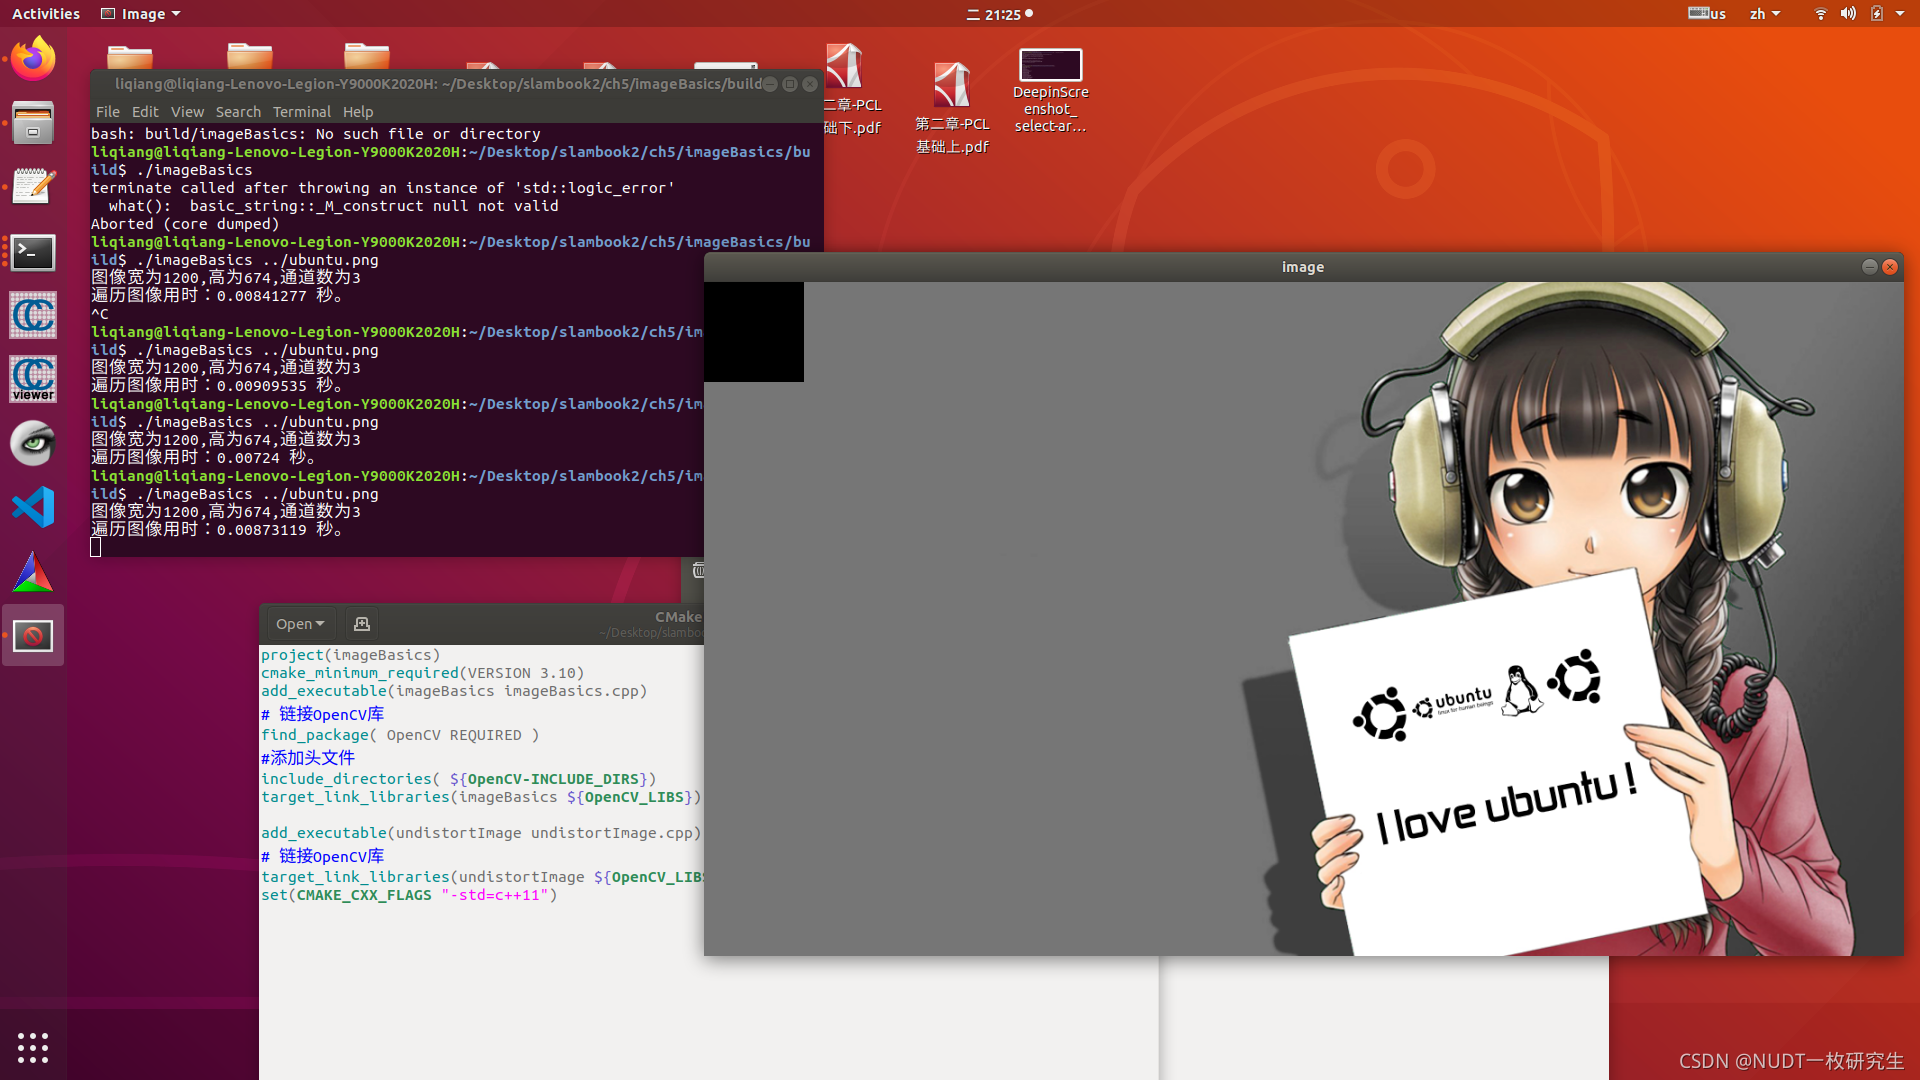Launch Visual Studio Code from dock
Viewport: 1920px width, 1080px height.
coord(33,507)
